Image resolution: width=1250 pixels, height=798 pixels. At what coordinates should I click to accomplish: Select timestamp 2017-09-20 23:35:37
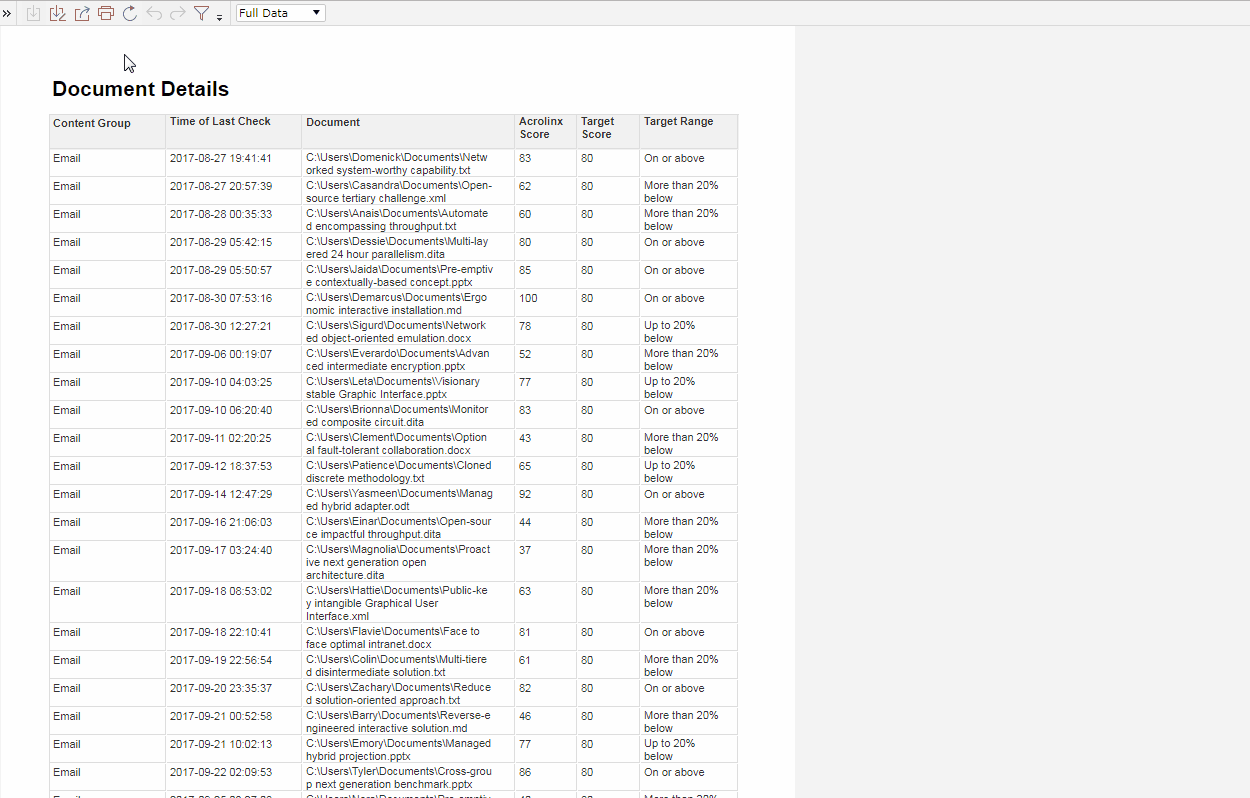[x=220, y=688]
